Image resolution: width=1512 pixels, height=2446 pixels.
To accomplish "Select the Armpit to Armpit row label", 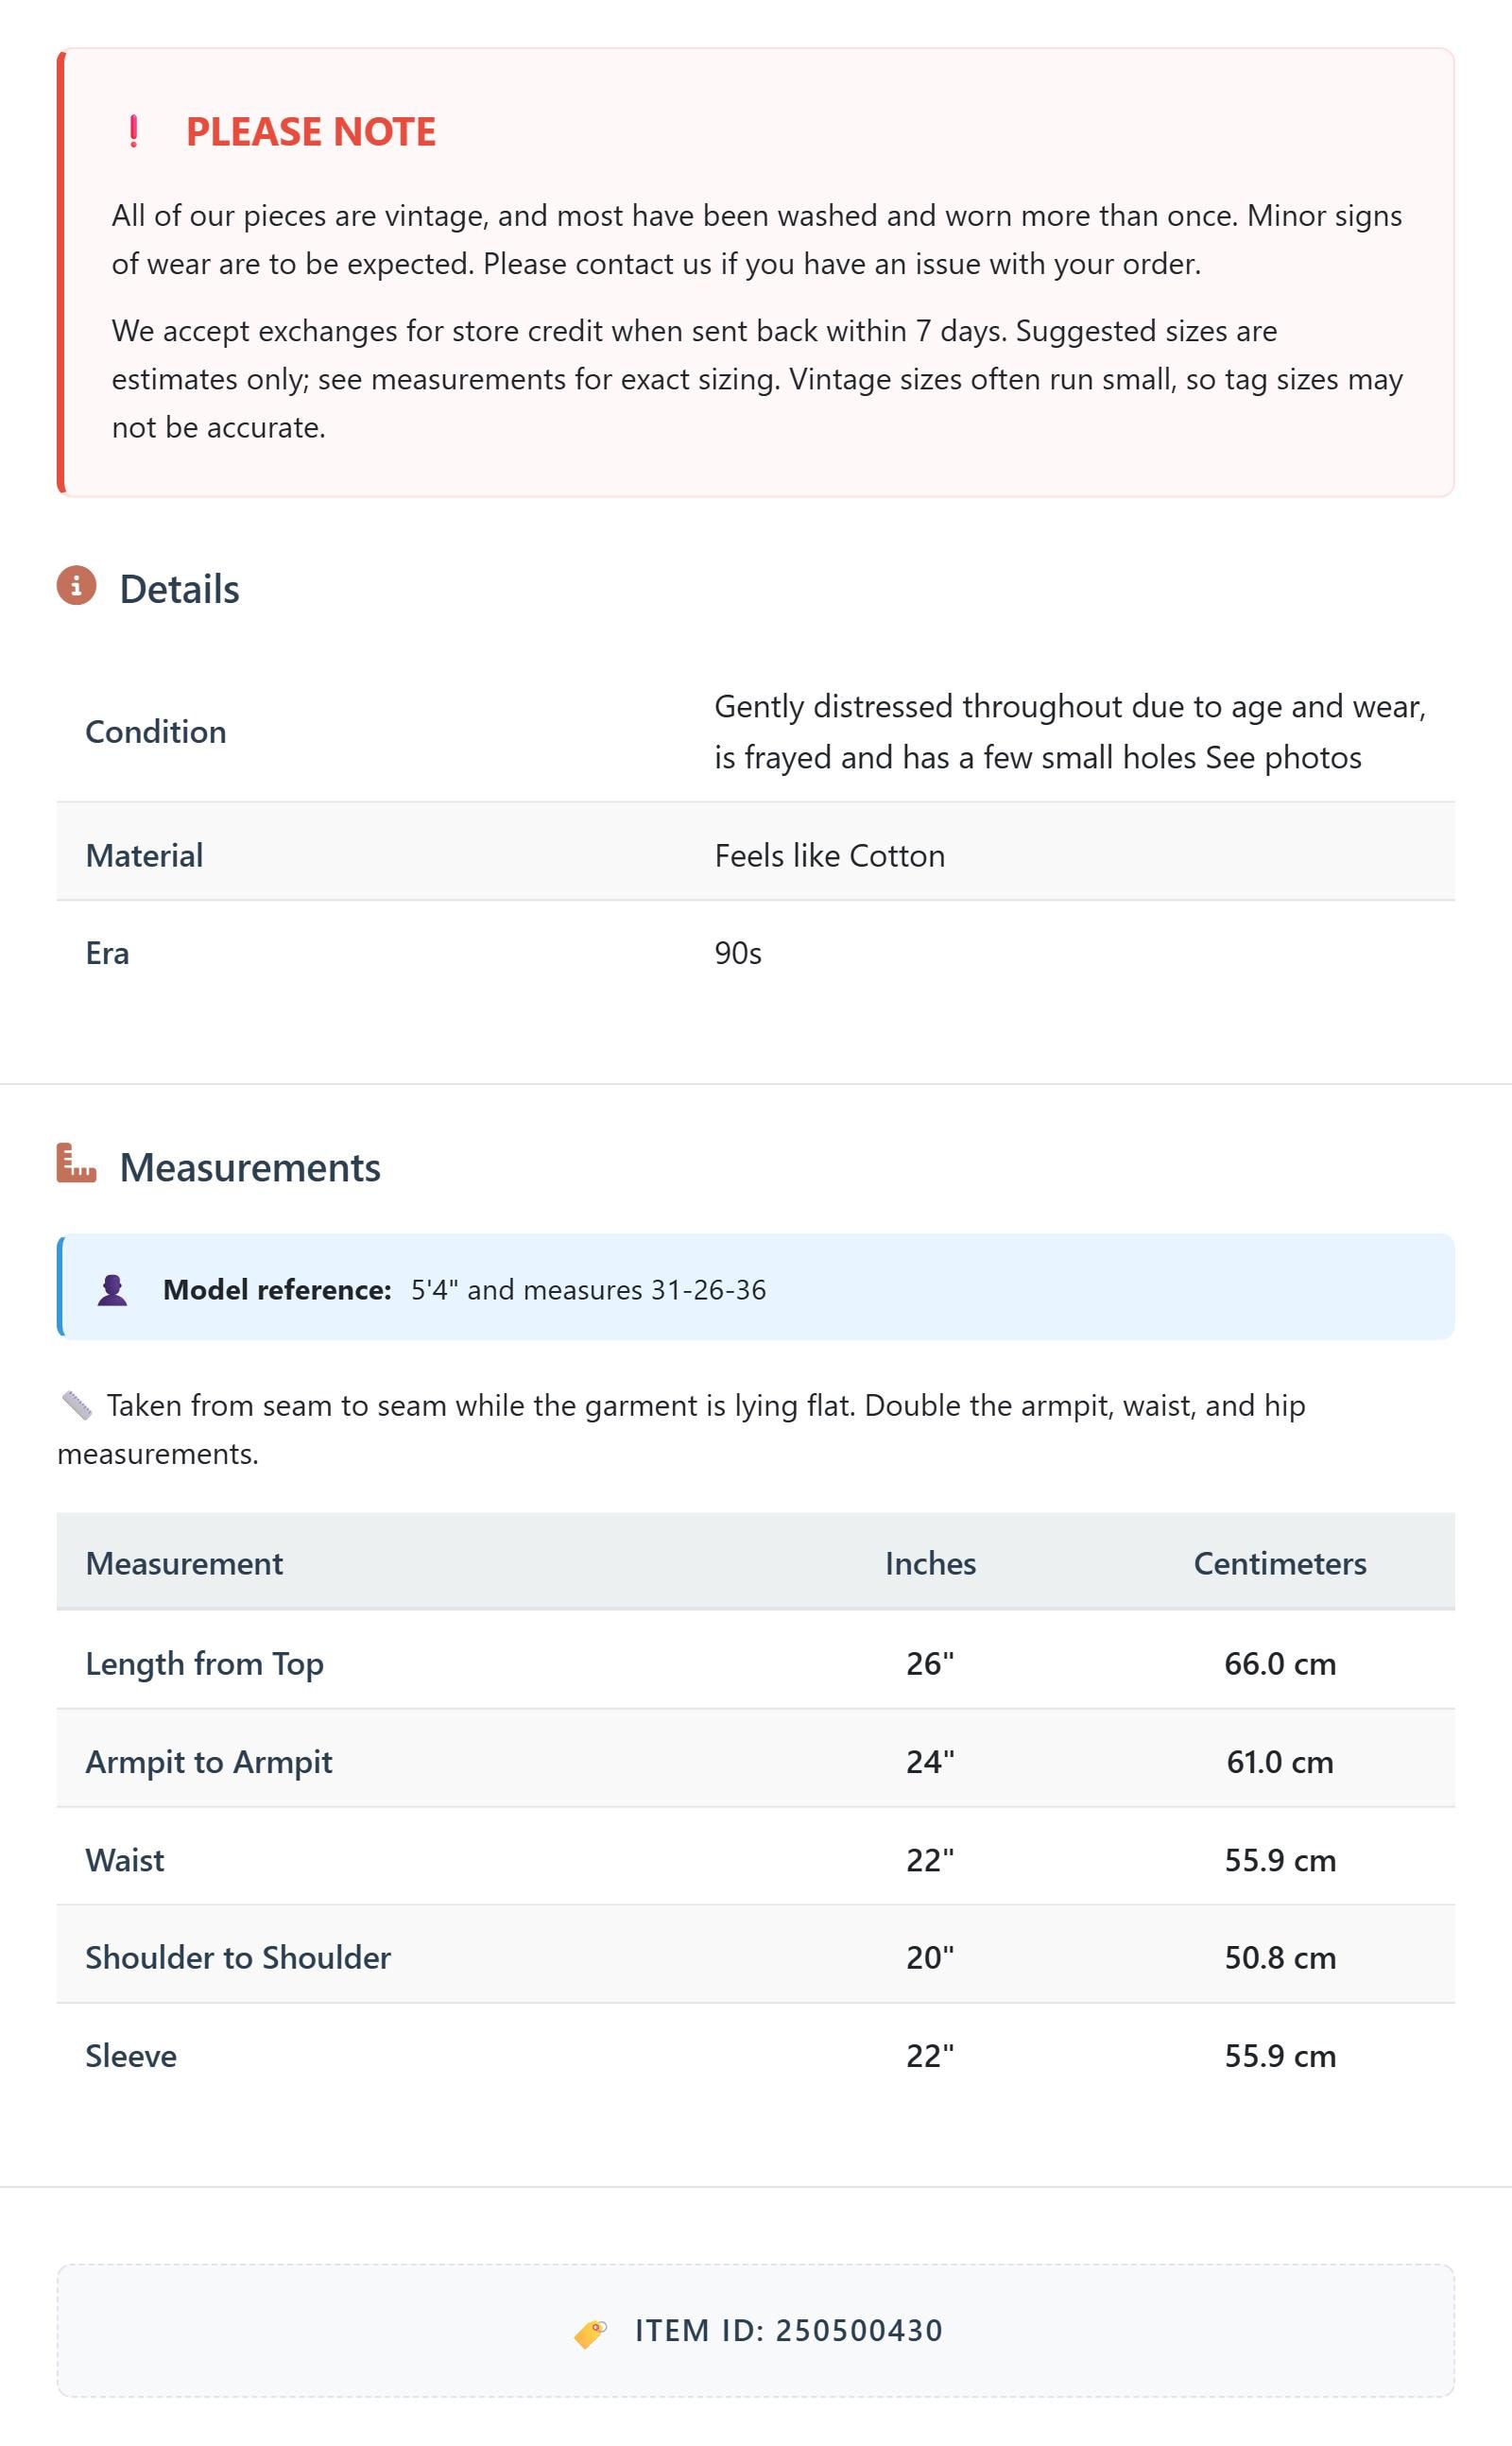I will click(x=209, y=1761).
